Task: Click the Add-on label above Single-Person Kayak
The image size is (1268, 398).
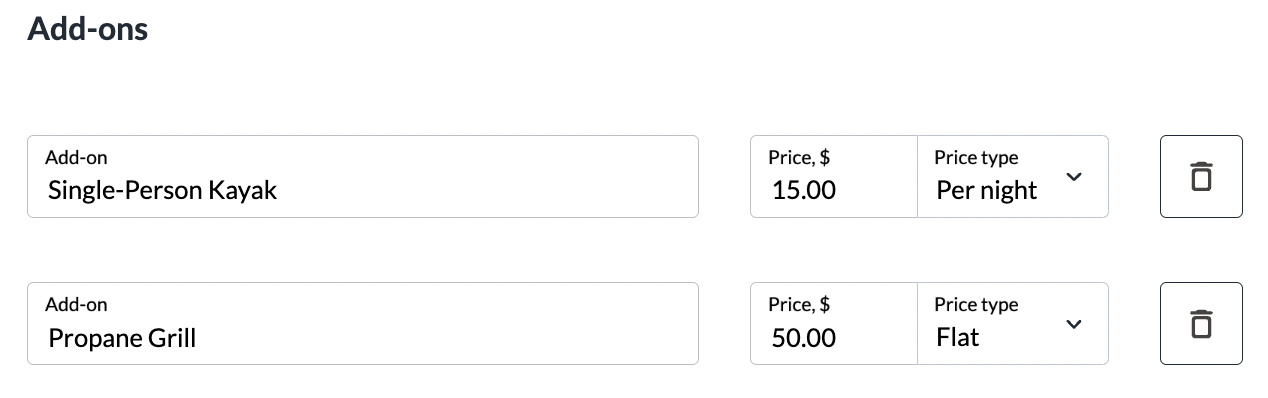Action: pos(76,157)
